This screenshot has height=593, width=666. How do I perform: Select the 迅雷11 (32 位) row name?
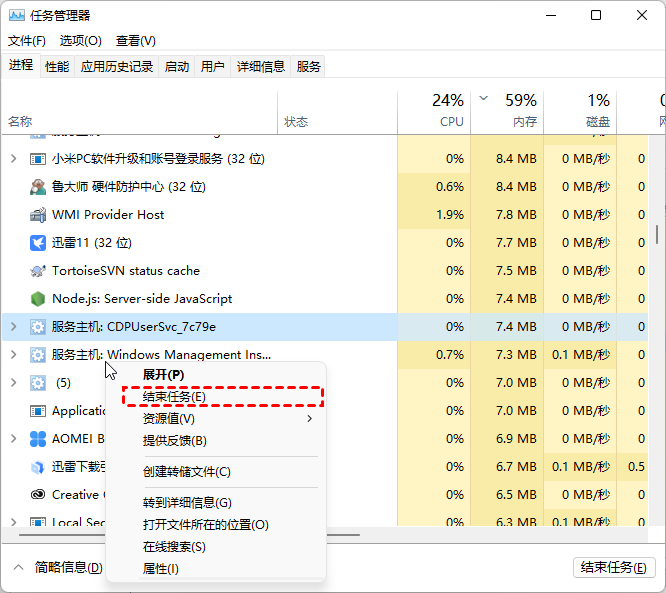pyautogui.click(x=92, y=243)
